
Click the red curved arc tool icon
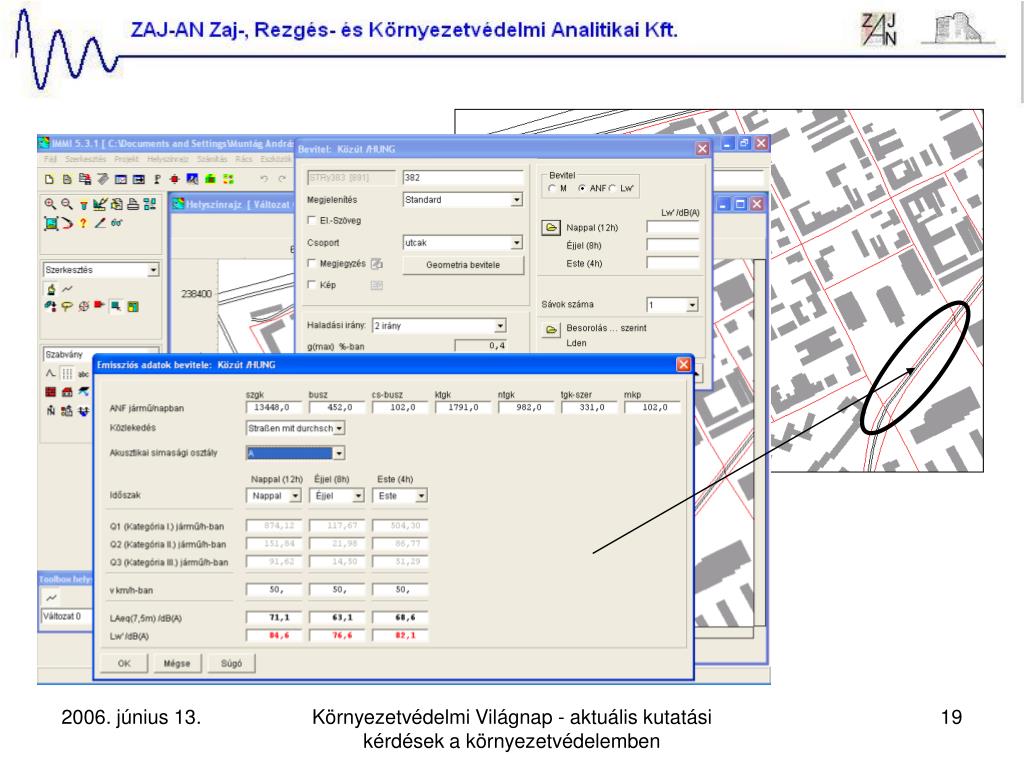pyautogui.click(x=67, y=223)
